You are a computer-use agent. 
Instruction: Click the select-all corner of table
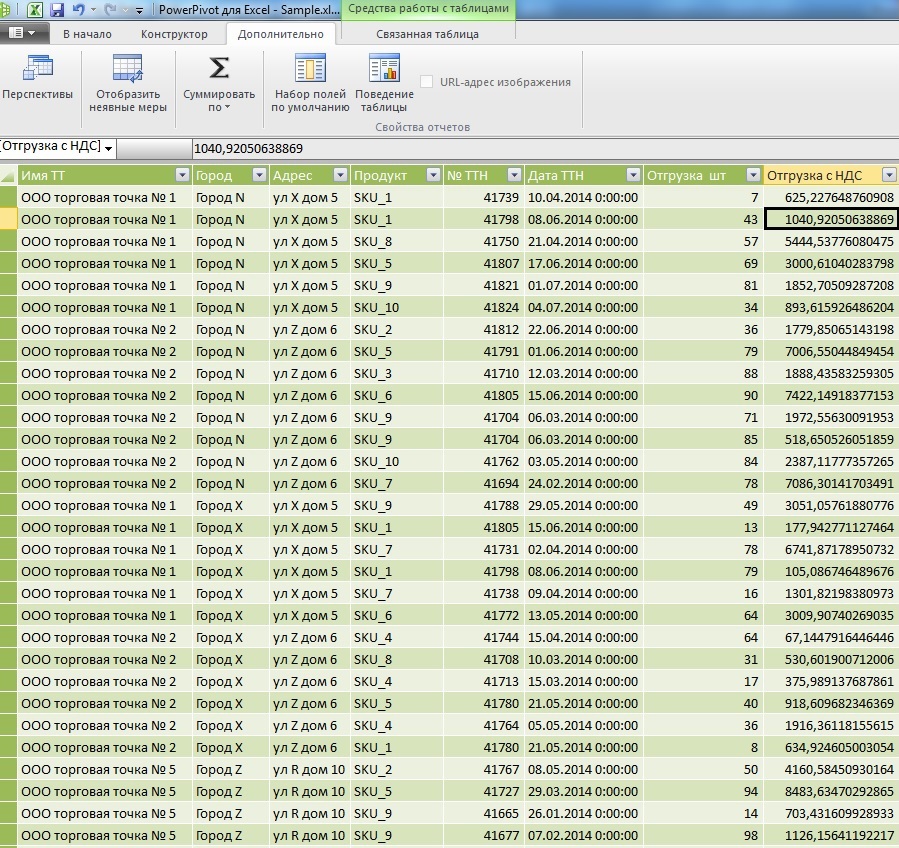click(8, 175)
